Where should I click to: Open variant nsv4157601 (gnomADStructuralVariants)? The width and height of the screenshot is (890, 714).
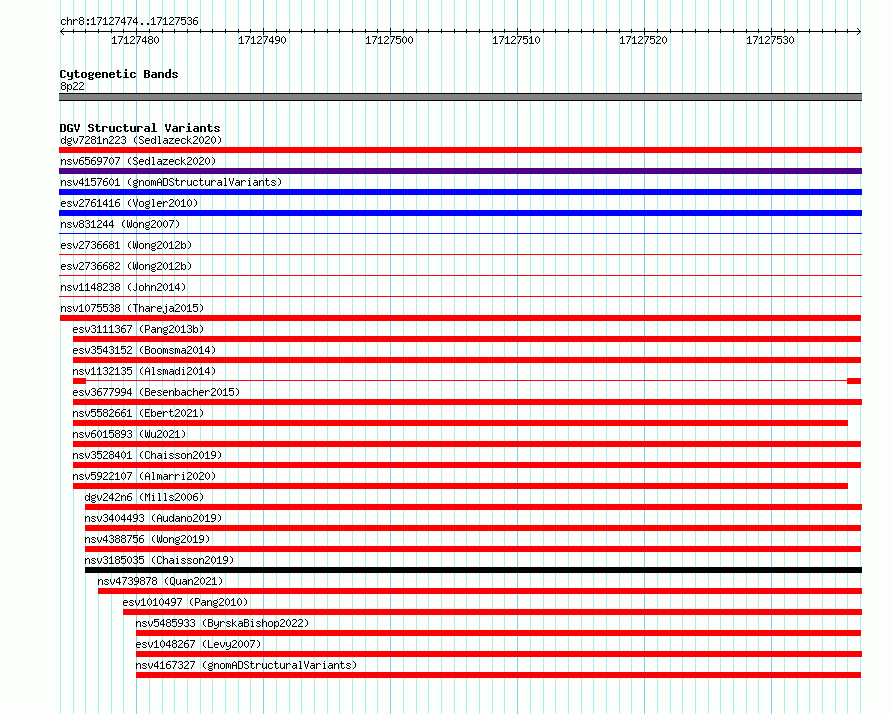click(x=171, y=182)
